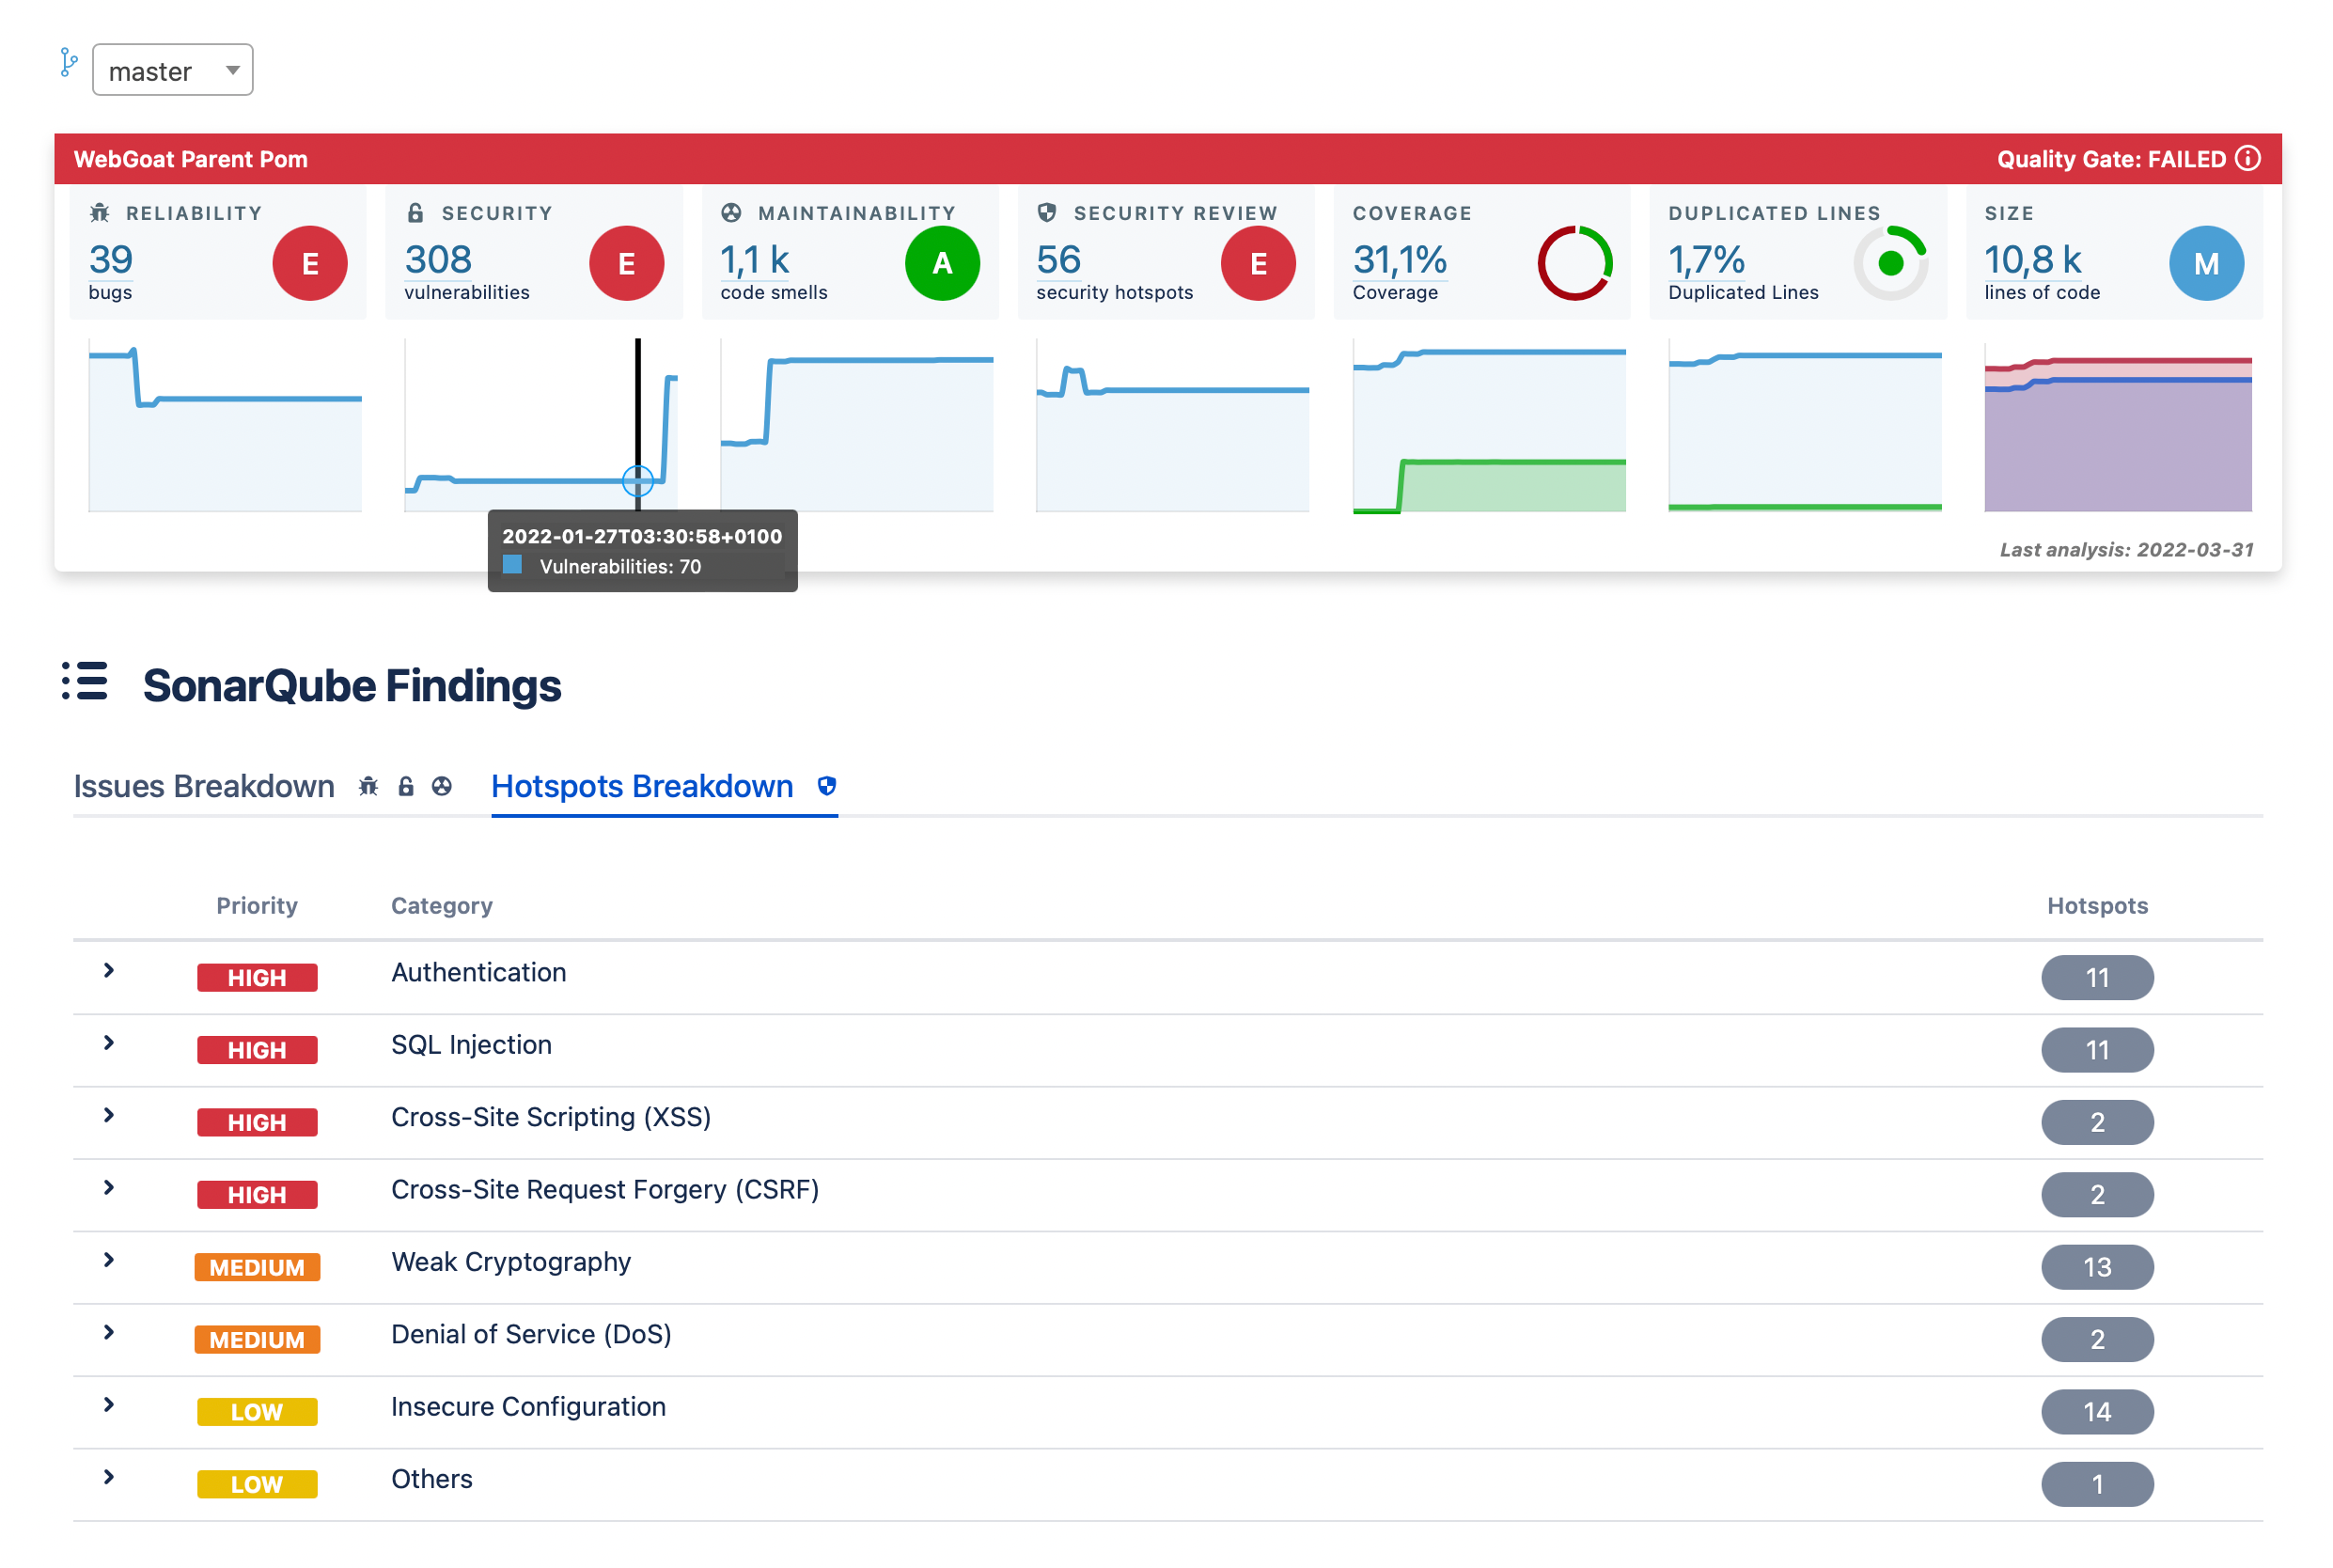Click the Denial of Service (DoS) category text
This screenshot has height=1568, width=2333.
[531, 1335]
